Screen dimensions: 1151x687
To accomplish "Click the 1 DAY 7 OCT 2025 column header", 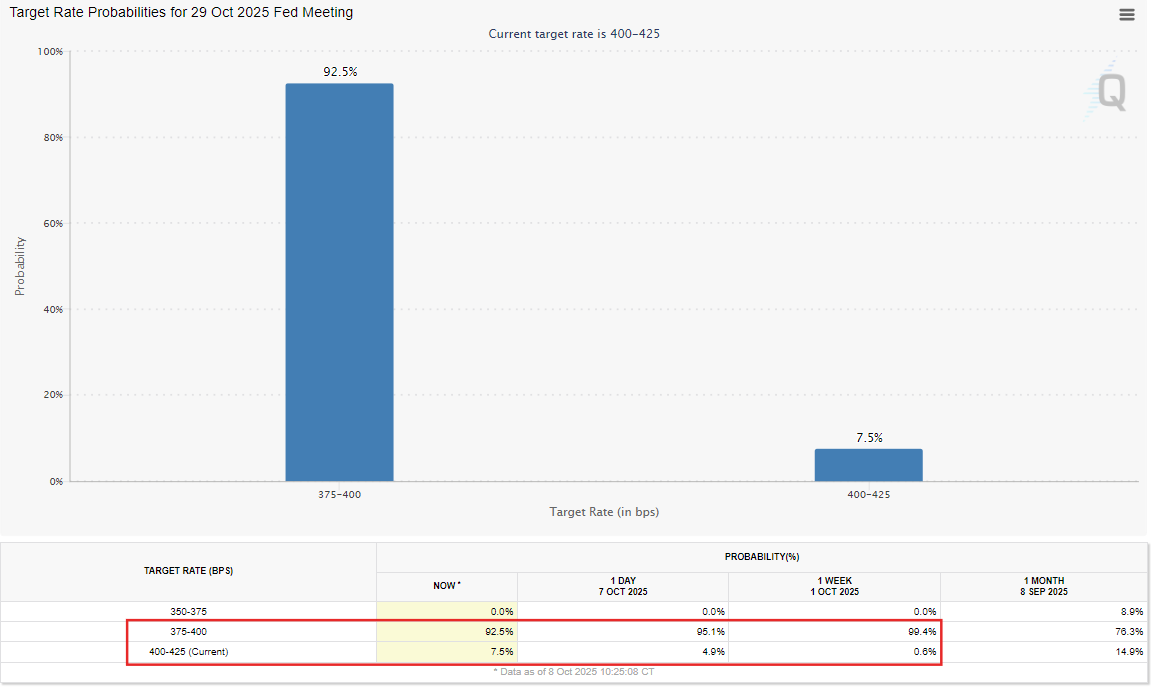I will [622, 586].
